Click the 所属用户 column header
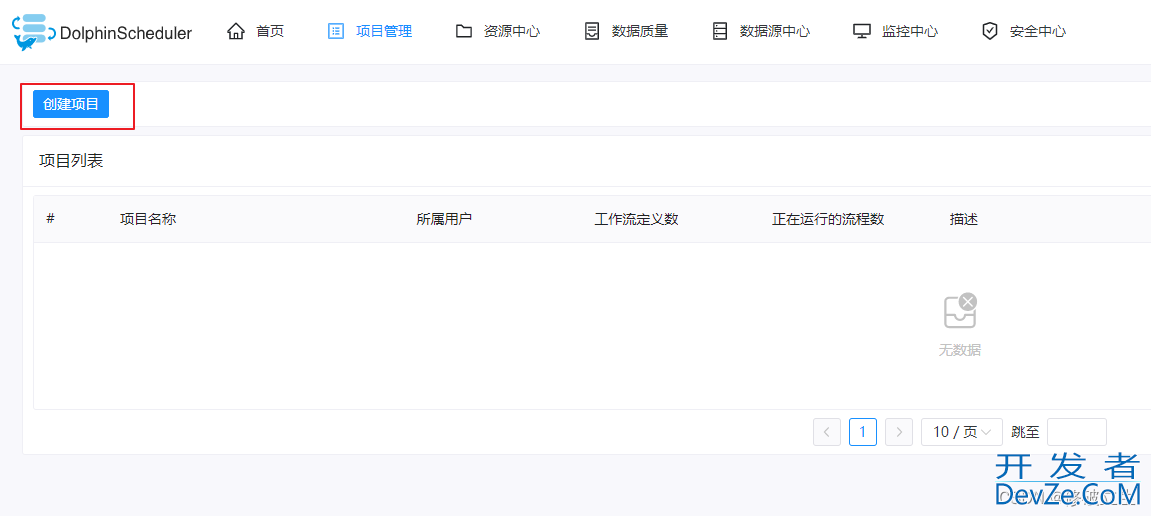The width and height of the screenshot is (1151, 516). coord(444,219)
